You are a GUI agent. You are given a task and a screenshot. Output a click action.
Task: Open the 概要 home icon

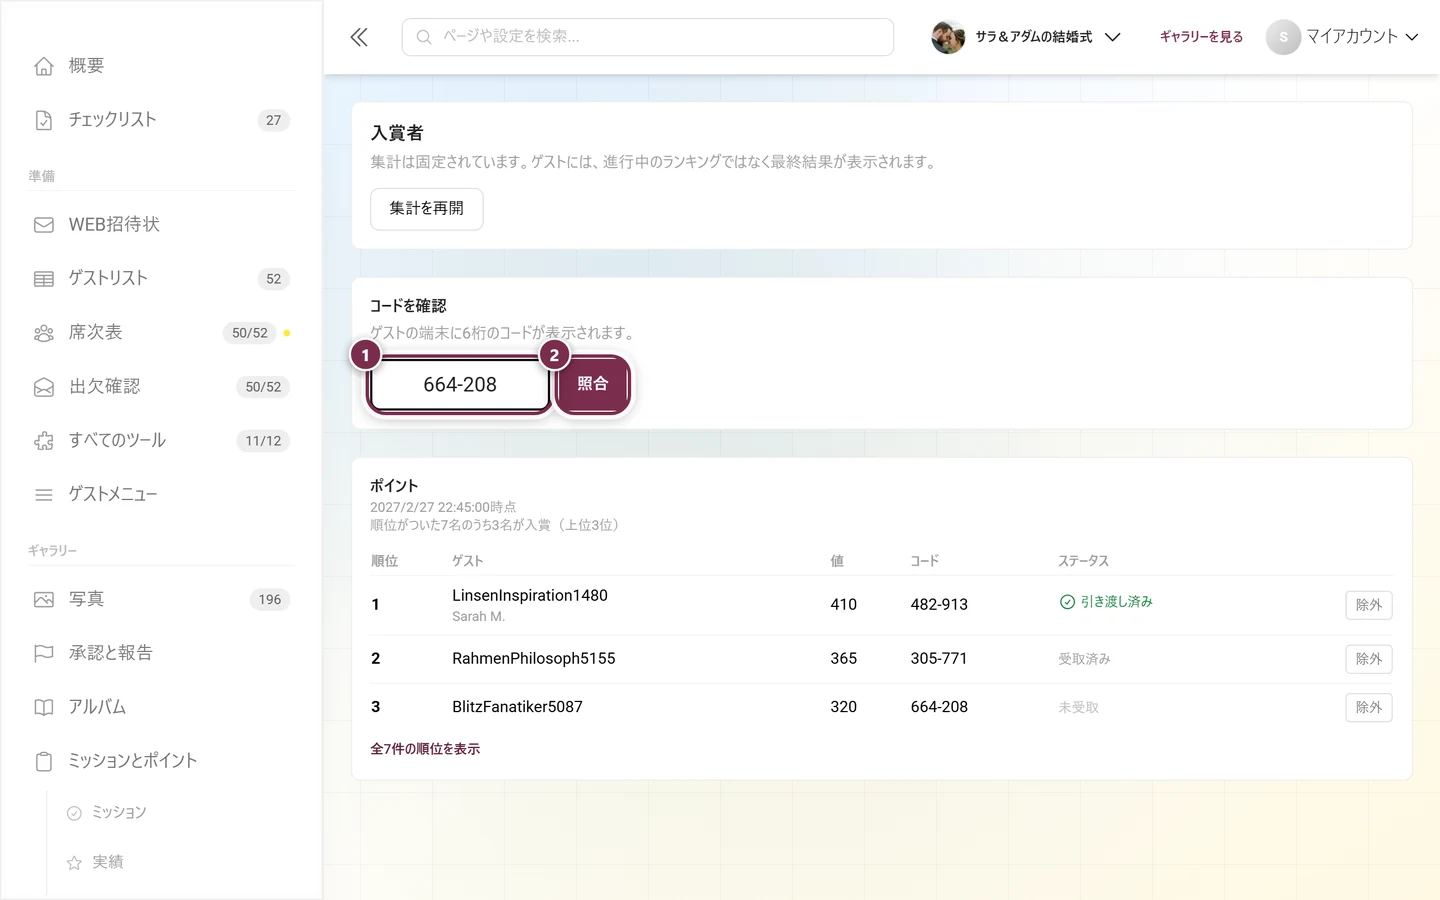coord(44,66)
